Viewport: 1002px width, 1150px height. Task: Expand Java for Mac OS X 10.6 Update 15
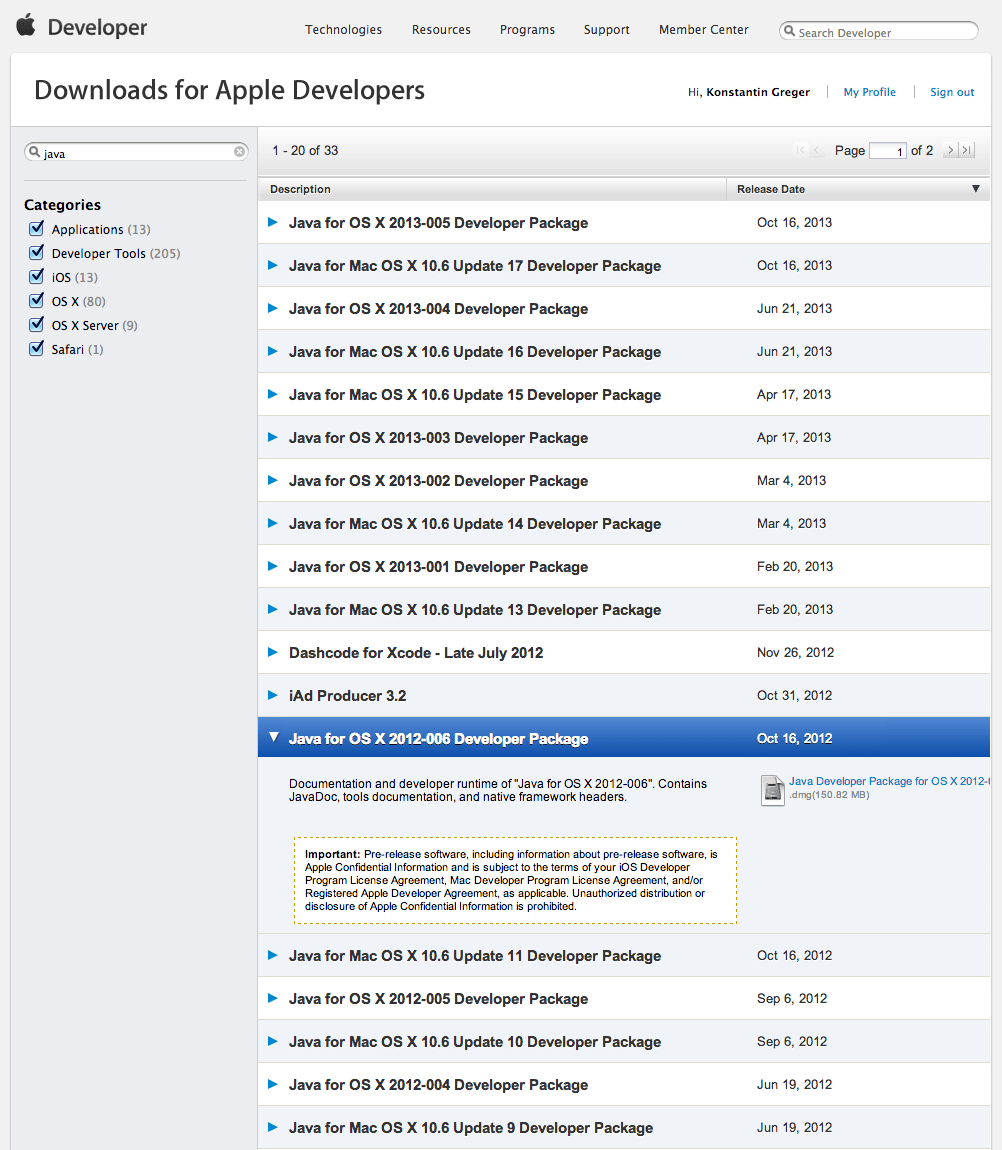coord(273,395)
